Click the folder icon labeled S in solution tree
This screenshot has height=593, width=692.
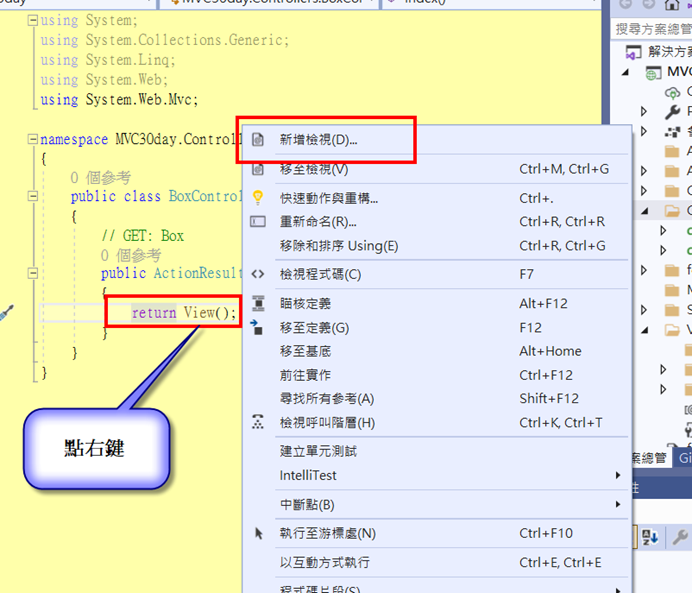(x=672, y=310)
